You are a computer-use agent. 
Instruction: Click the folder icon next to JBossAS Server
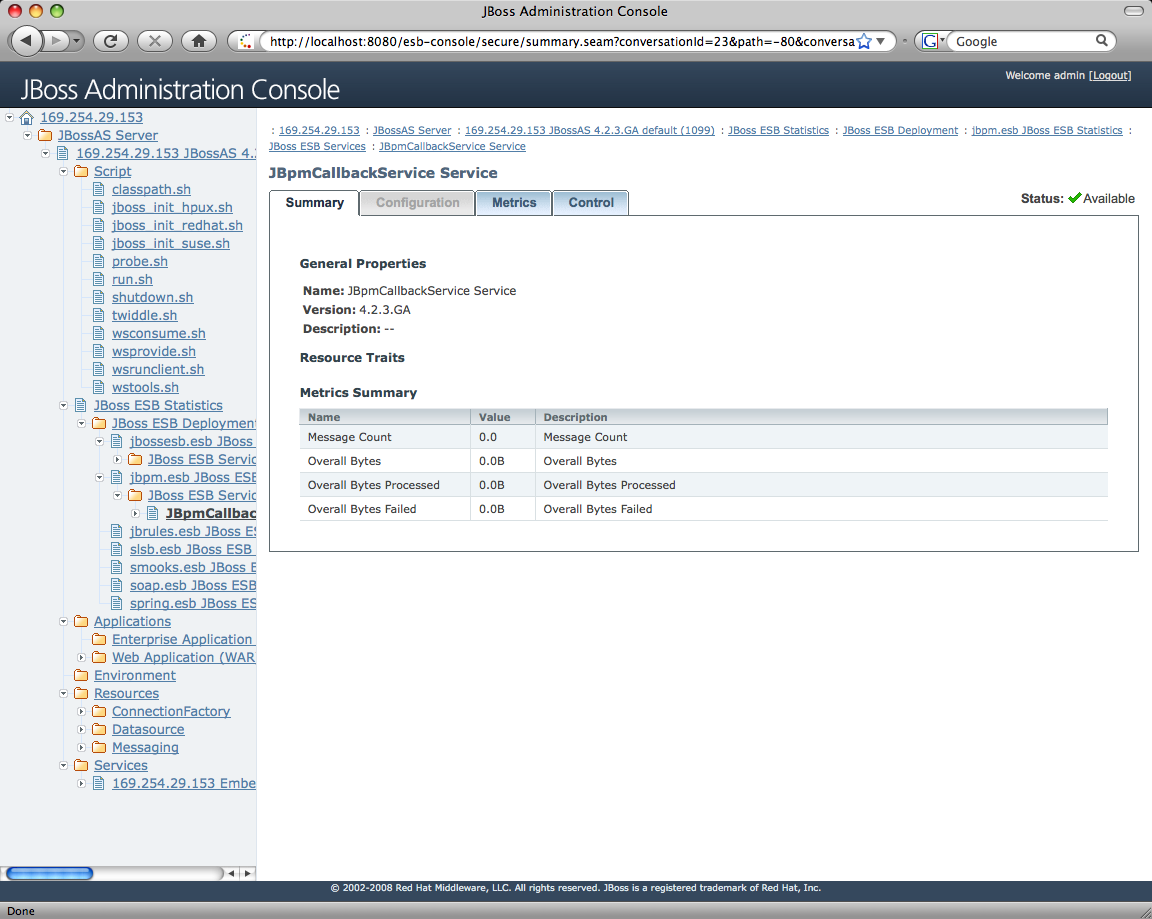click(x=45, y=135)
